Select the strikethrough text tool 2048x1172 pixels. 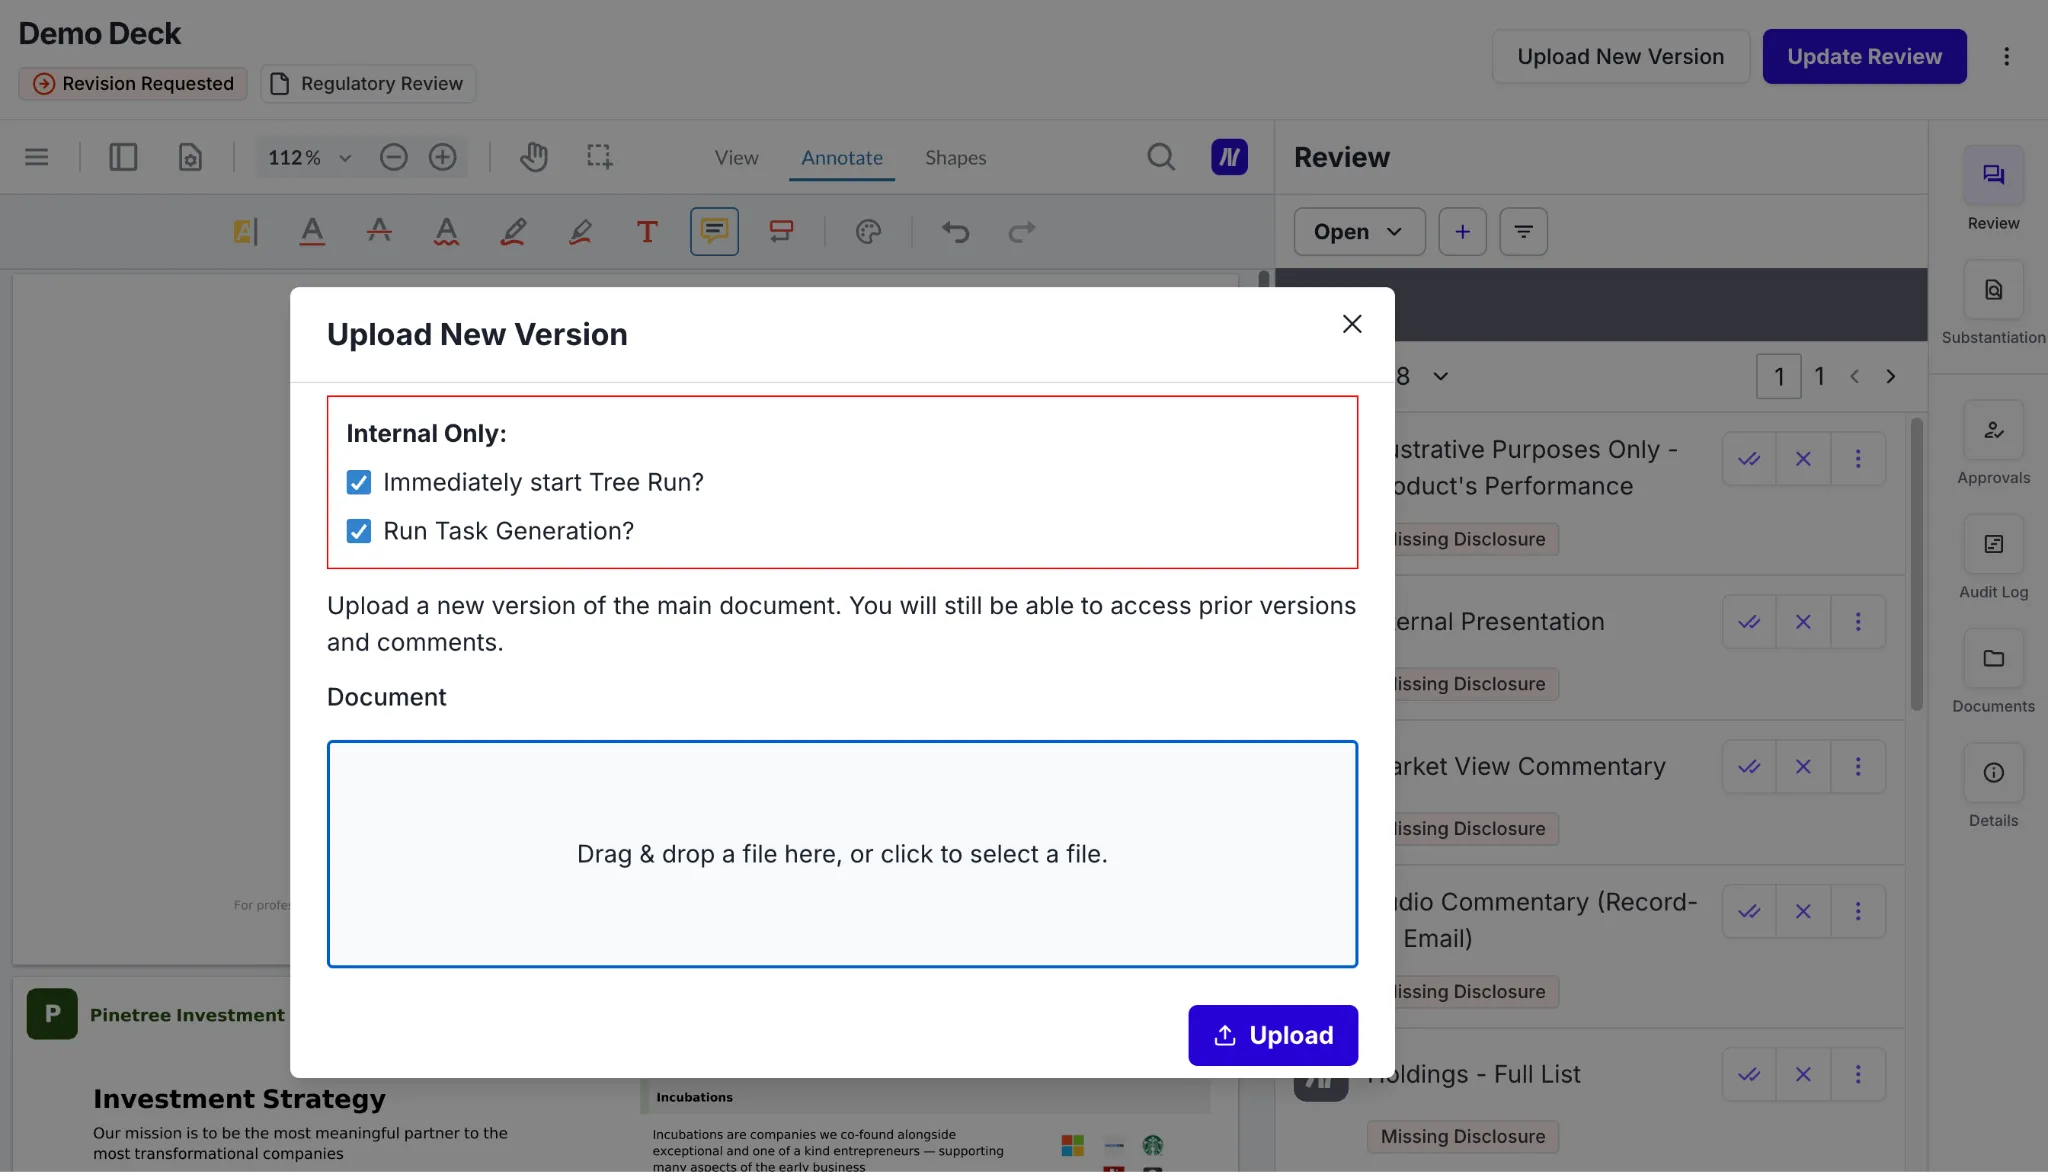(x=379, y=232)
